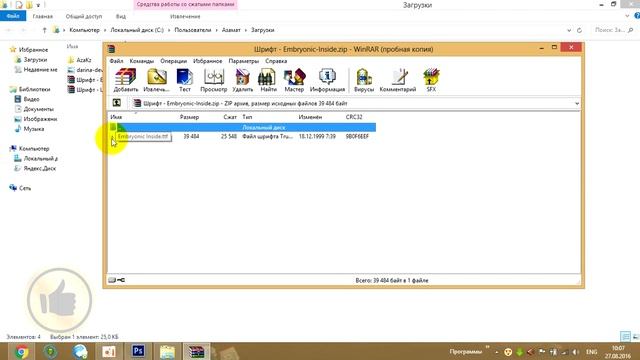This screenshot has width=640, height=360.
Task: Click the Комментарий toolbar icon
Action: coord(398,80)
